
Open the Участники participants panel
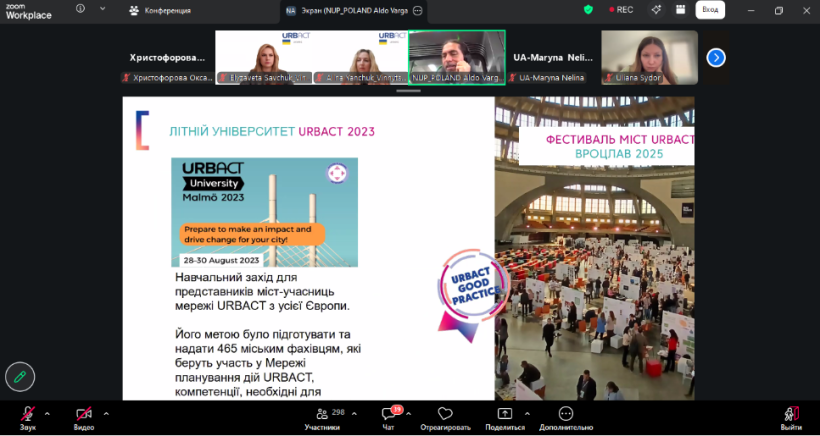(322, 414)
